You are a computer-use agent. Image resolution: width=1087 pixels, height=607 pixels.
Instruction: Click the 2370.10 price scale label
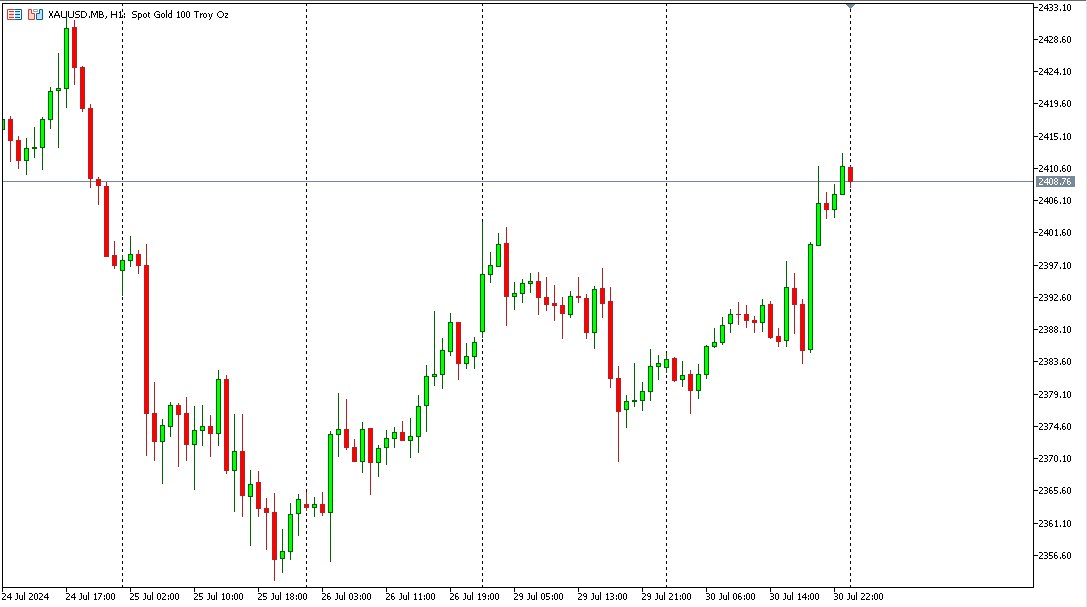1054,459
